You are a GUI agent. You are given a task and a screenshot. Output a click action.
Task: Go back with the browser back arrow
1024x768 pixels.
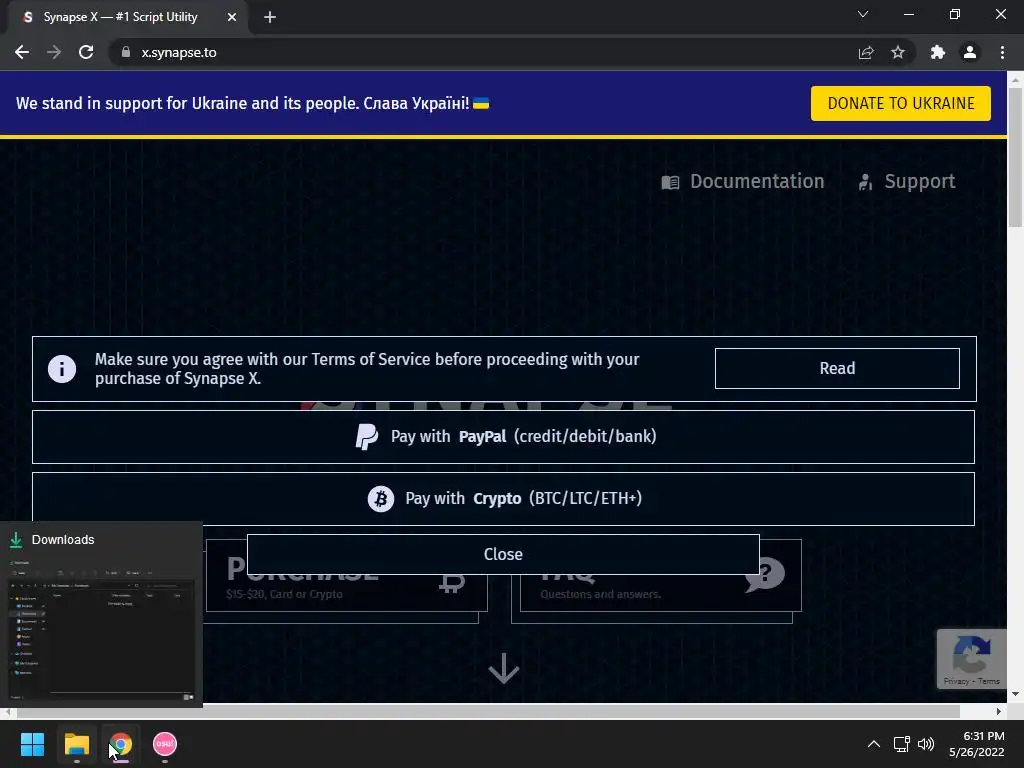pyautogui.click(x=22, y=52)
